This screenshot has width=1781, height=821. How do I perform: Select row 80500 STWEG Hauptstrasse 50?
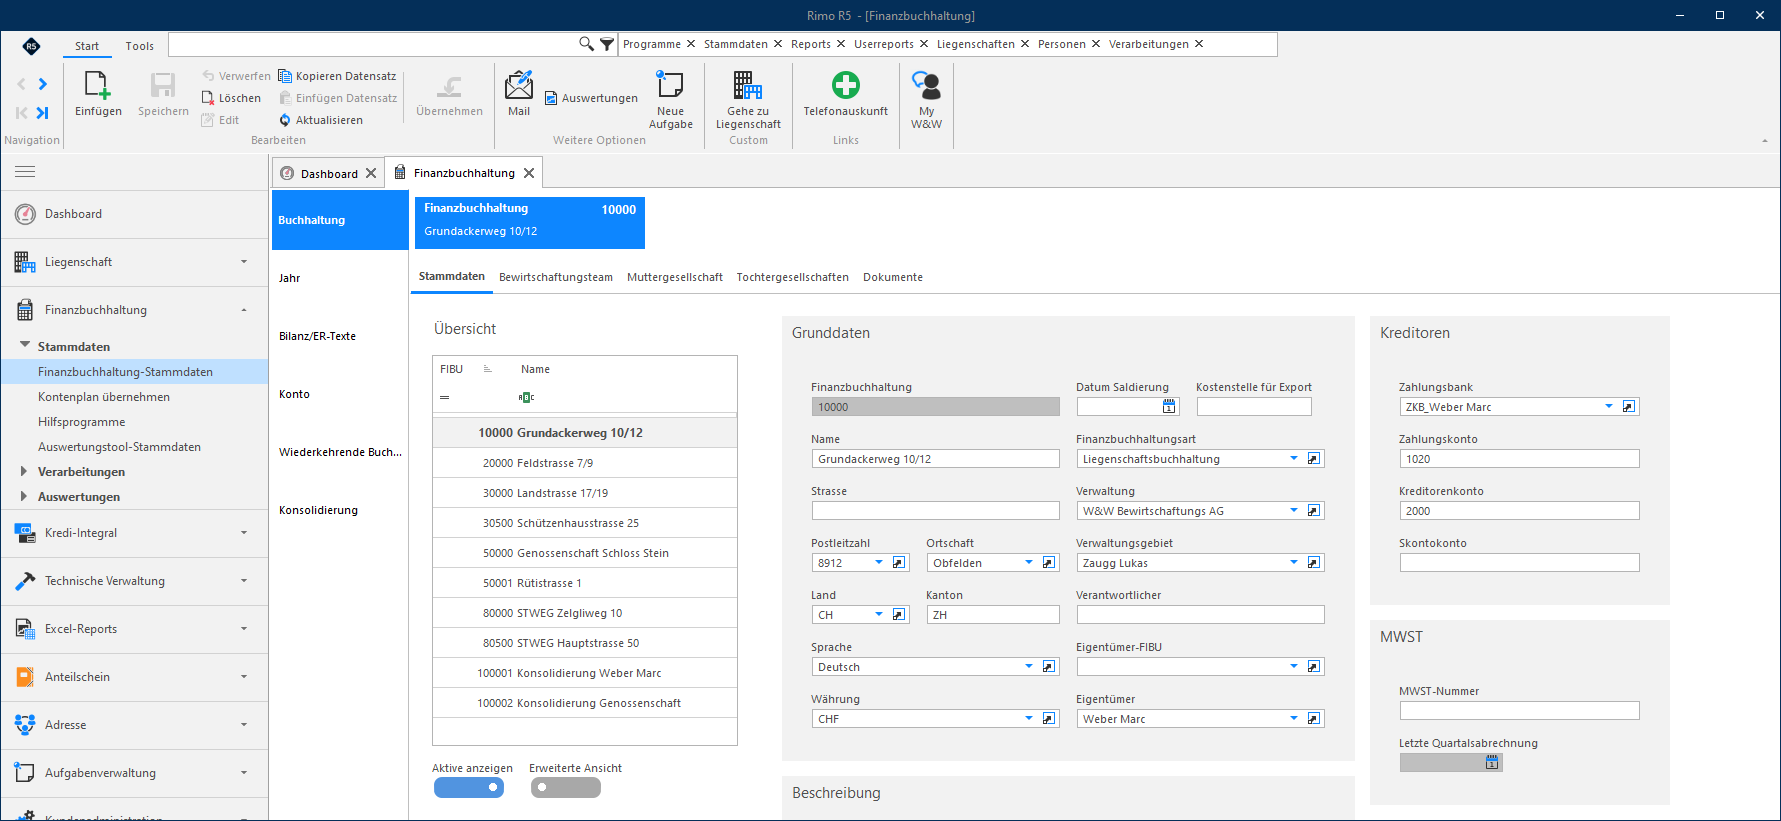tap(585, 643)
